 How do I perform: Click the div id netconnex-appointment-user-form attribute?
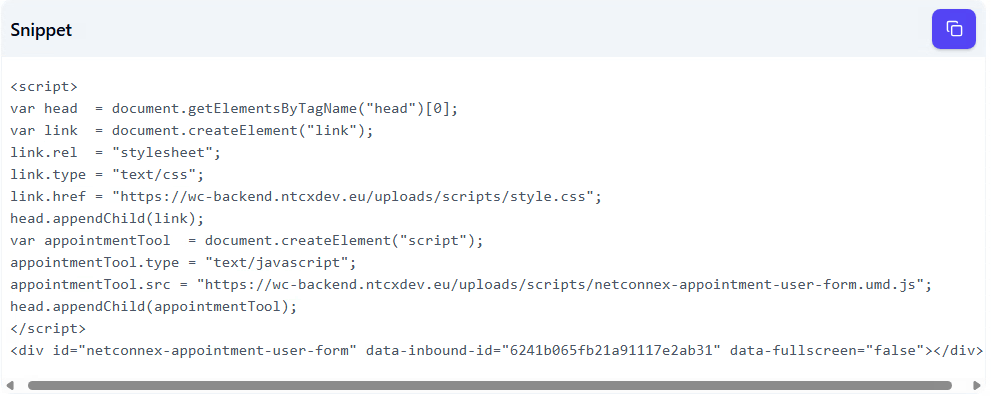pyautogui.click(x=205, y=351)
